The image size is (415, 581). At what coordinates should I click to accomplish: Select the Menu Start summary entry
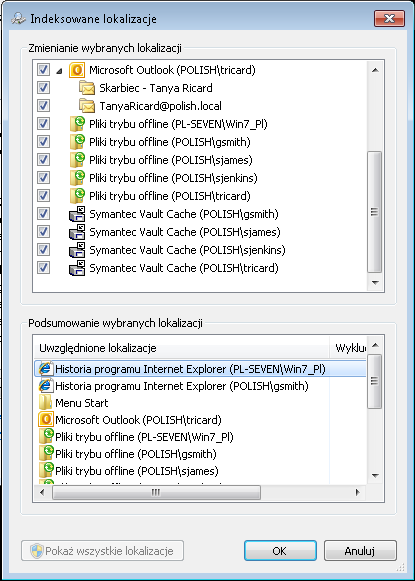[82, 403]
